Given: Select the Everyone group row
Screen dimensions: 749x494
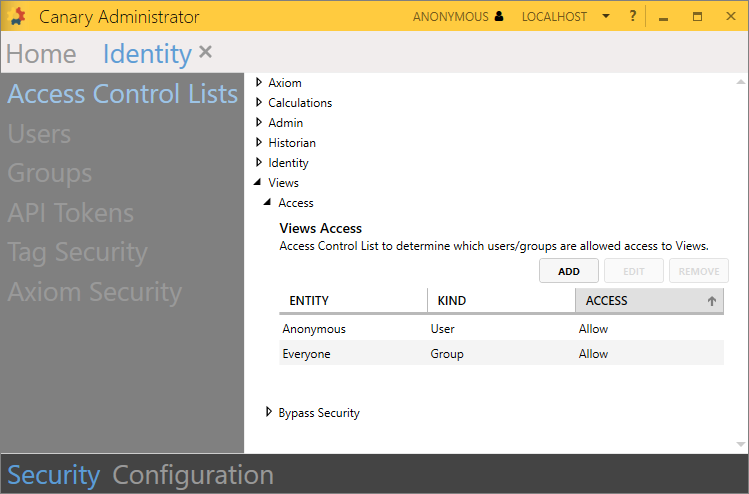Looking at the screenshot, I should pyautogui.click(x=500, y=354).
